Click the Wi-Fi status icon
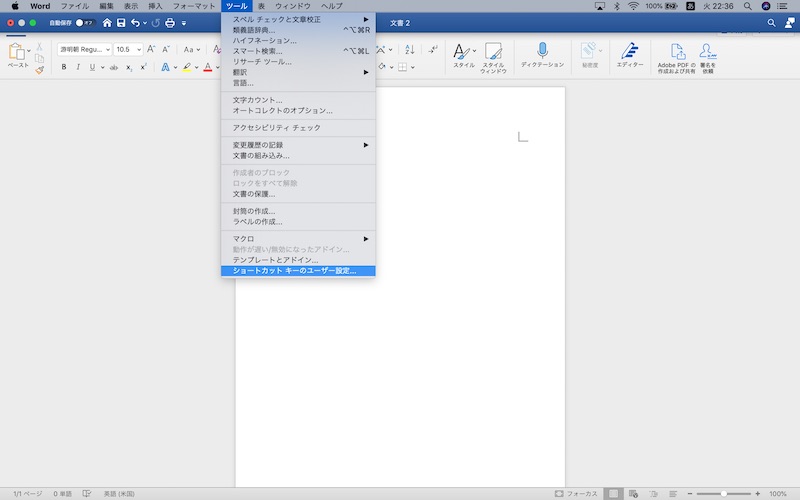This screenshot has height=500, width=800. tap(633, 6)
